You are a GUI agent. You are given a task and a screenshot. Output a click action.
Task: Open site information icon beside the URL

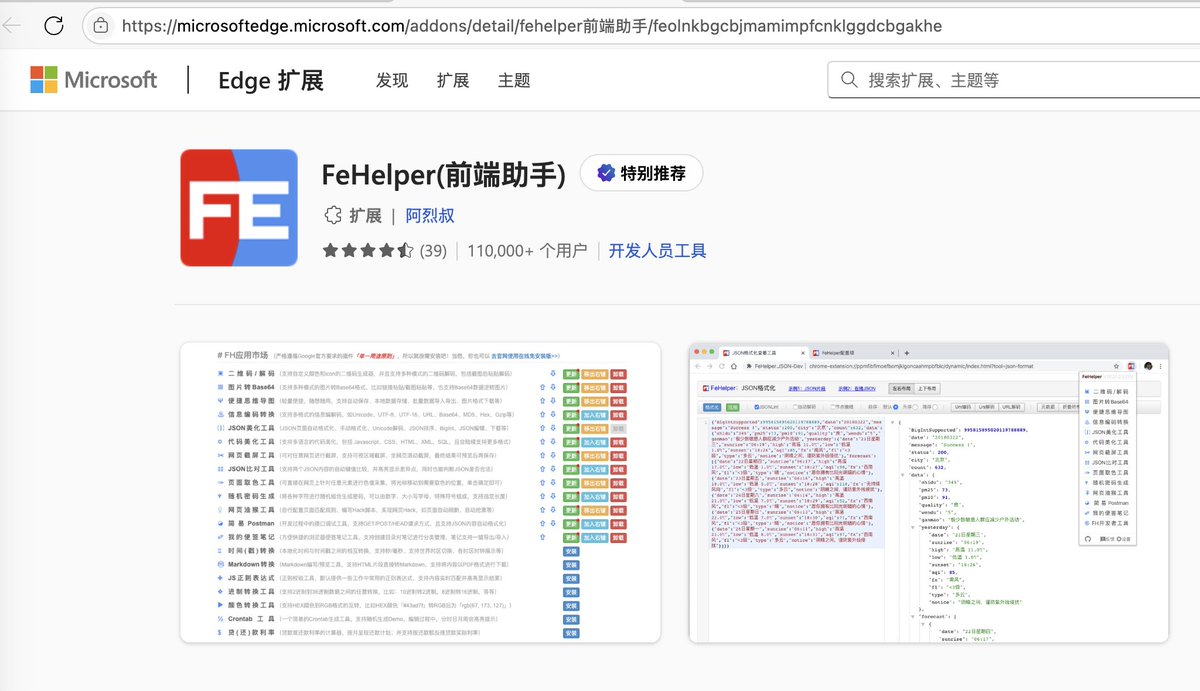(101, 26)
